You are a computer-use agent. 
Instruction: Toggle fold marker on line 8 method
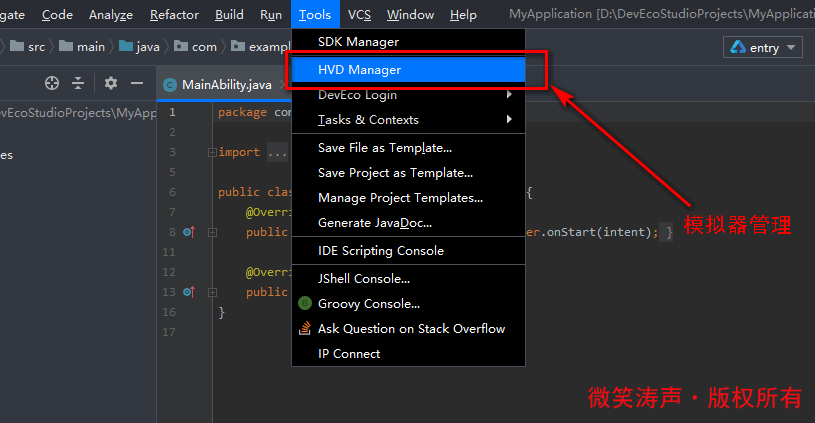(211, 232)
